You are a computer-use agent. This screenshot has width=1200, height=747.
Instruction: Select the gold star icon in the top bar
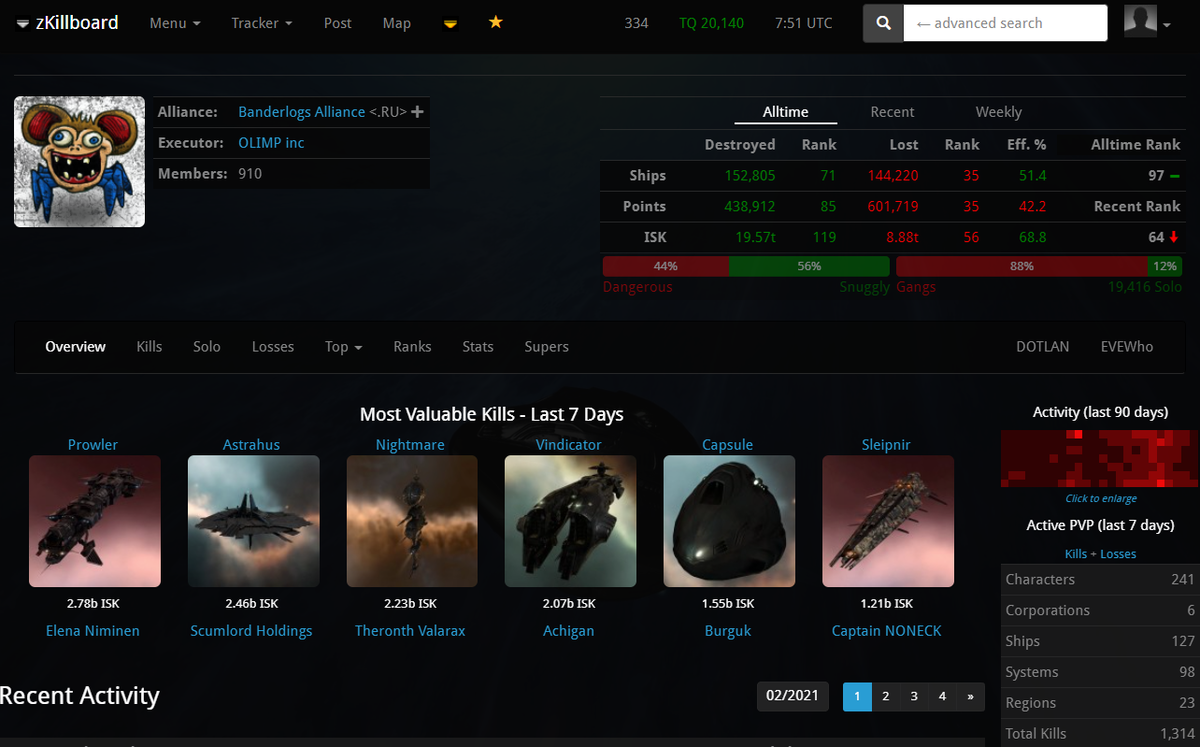[x=495, y=22]
